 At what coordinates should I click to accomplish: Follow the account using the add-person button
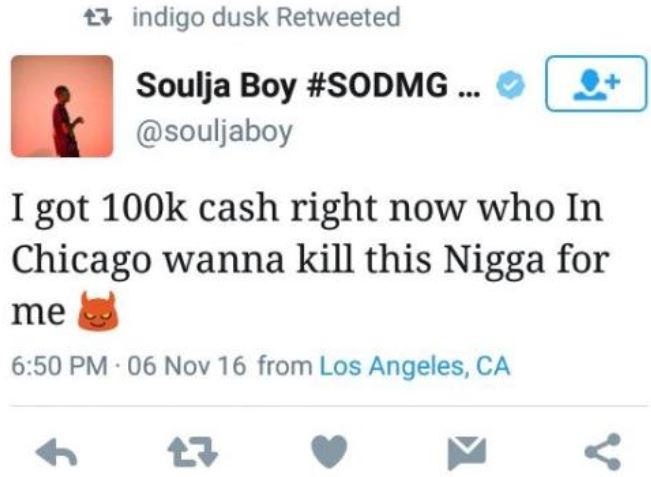click(x=596, y=83)
